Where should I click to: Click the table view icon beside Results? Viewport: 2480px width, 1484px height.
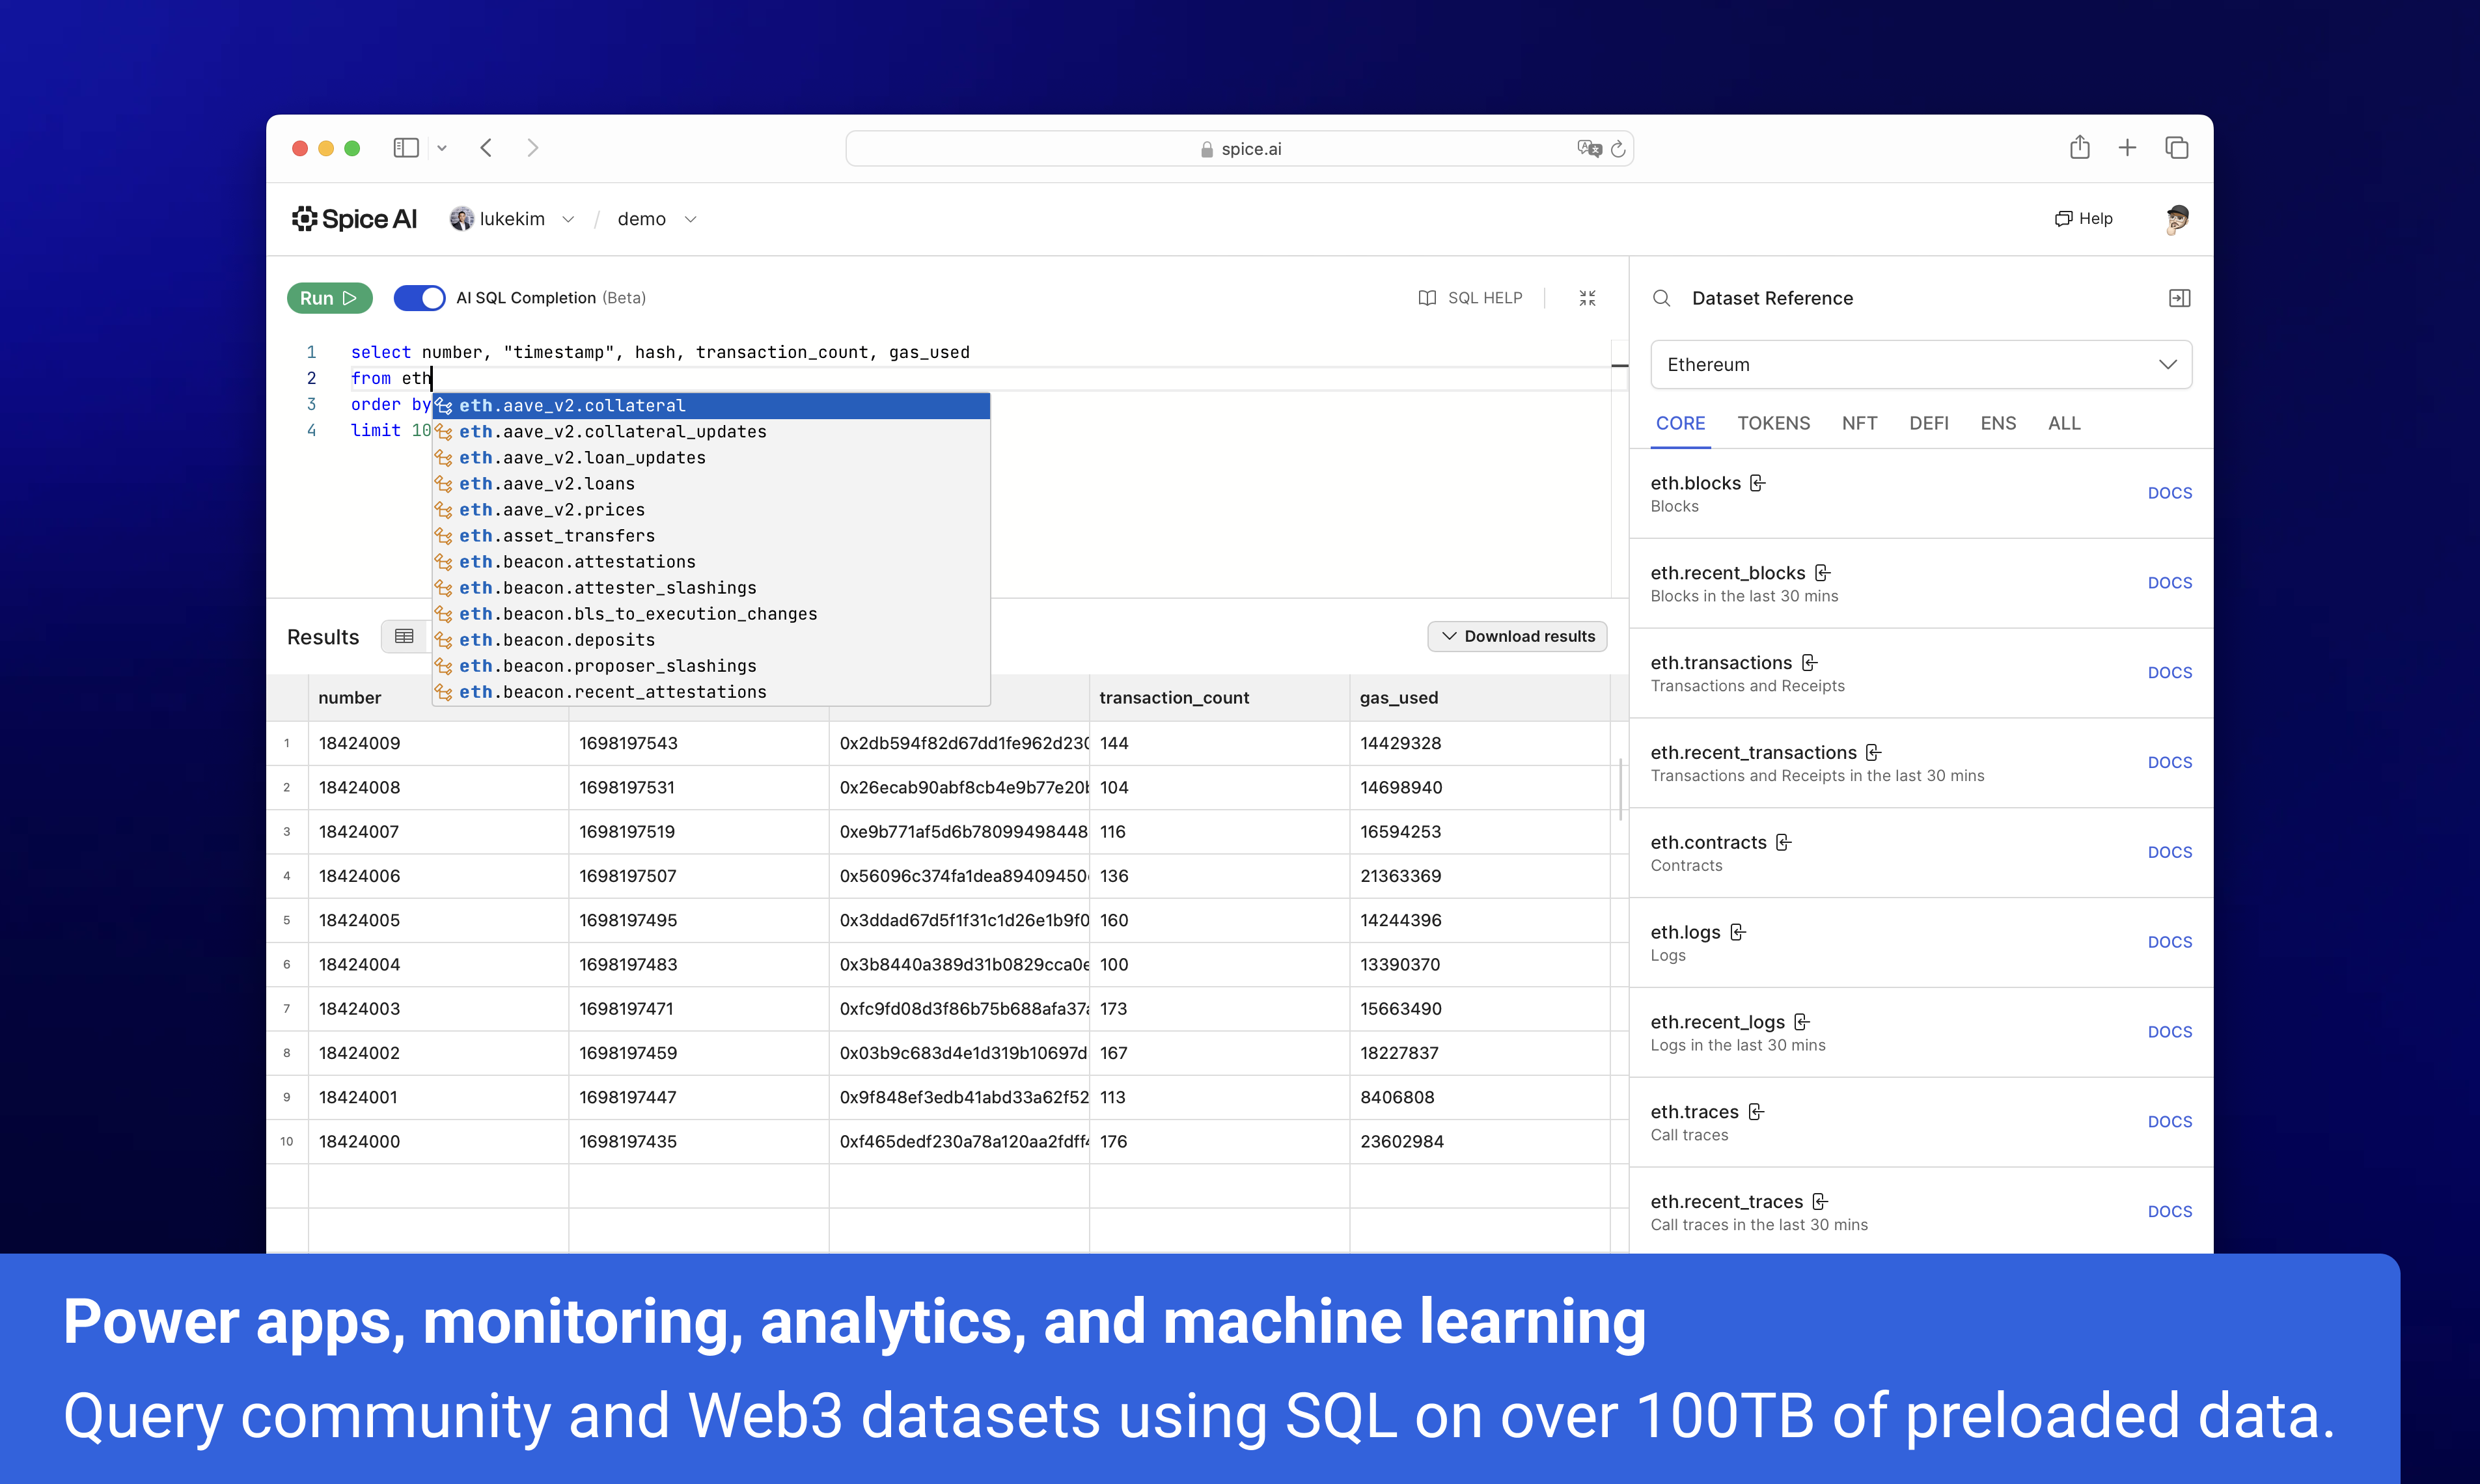coord(404,636)
